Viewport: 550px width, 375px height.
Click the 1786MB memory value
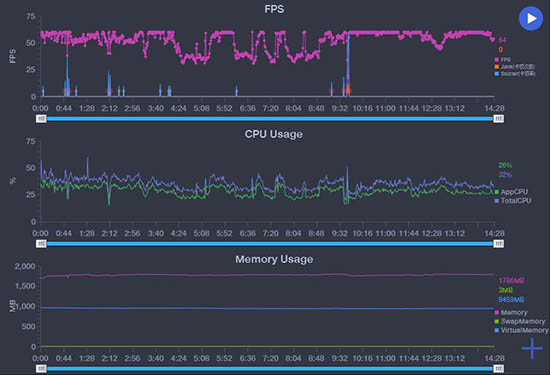pyautogui.click(x=511, y=281)
